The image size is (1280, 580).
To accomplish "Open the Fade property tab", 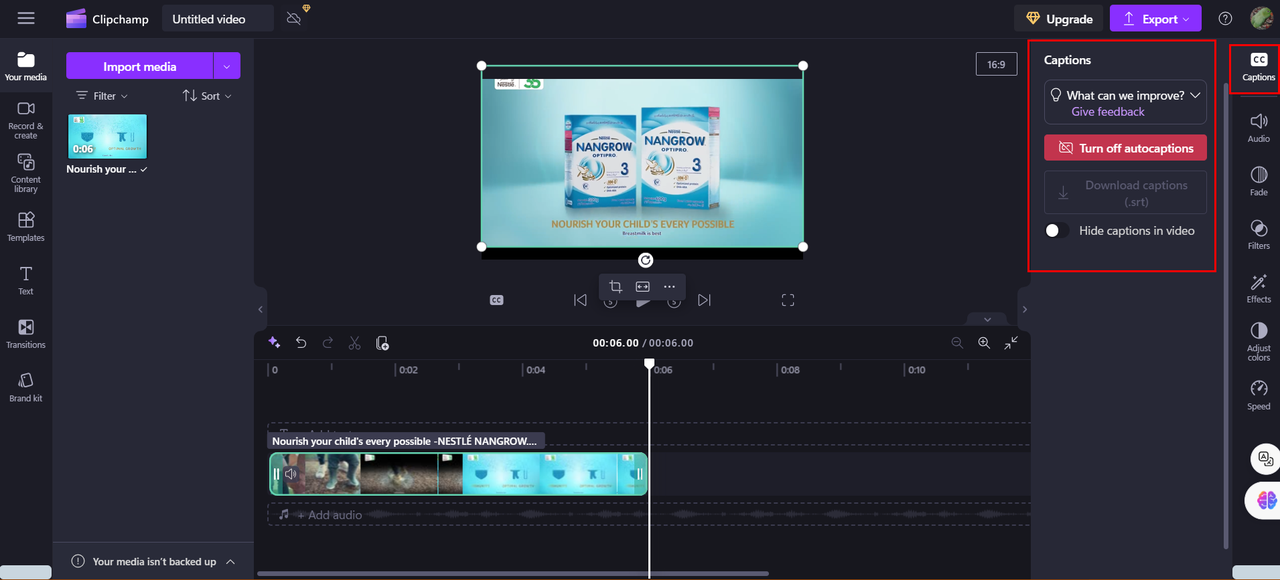I will point(1259,181).
